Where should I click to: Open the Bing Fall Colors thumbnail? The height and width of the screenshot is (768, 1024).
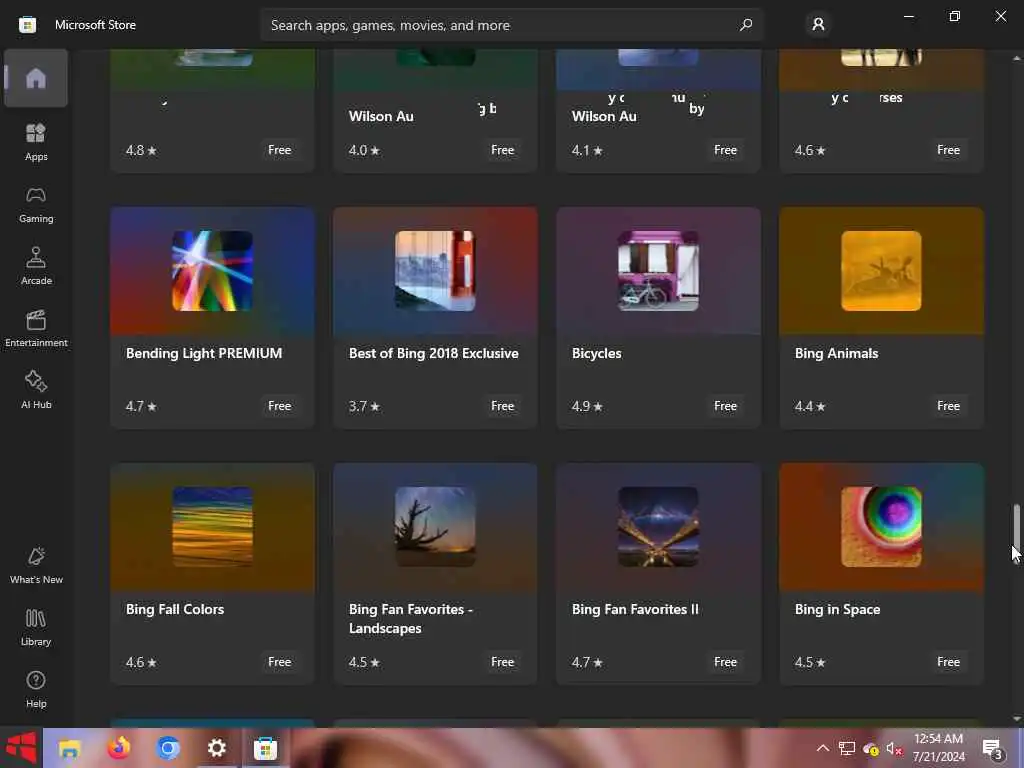pos(212,526)
